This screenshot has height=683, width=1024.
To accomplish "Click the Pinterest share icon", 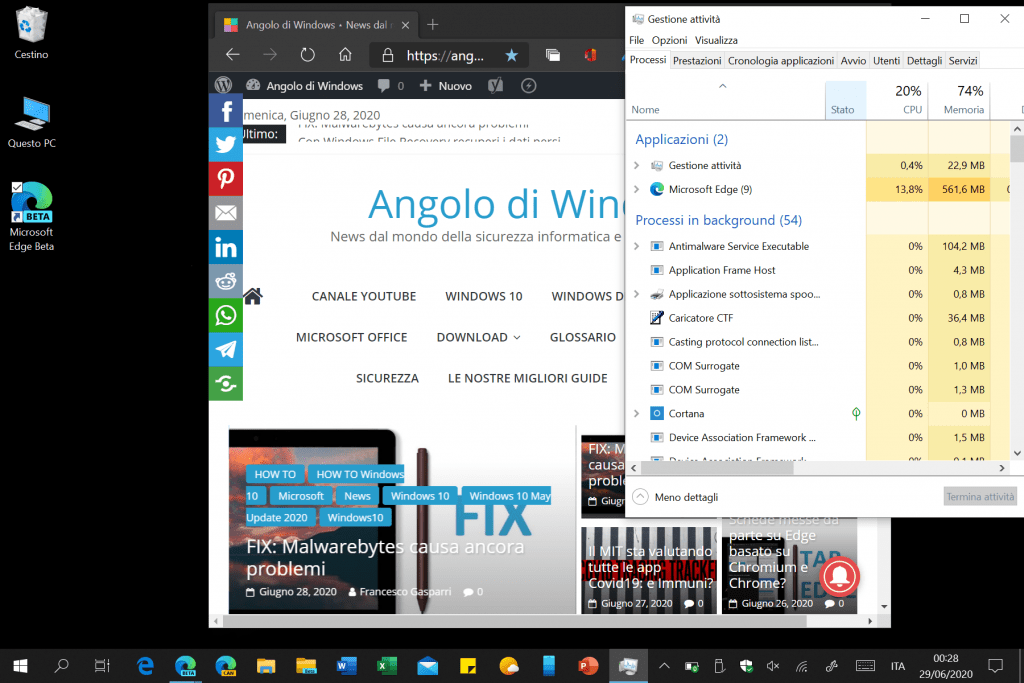I will [226, 179].
